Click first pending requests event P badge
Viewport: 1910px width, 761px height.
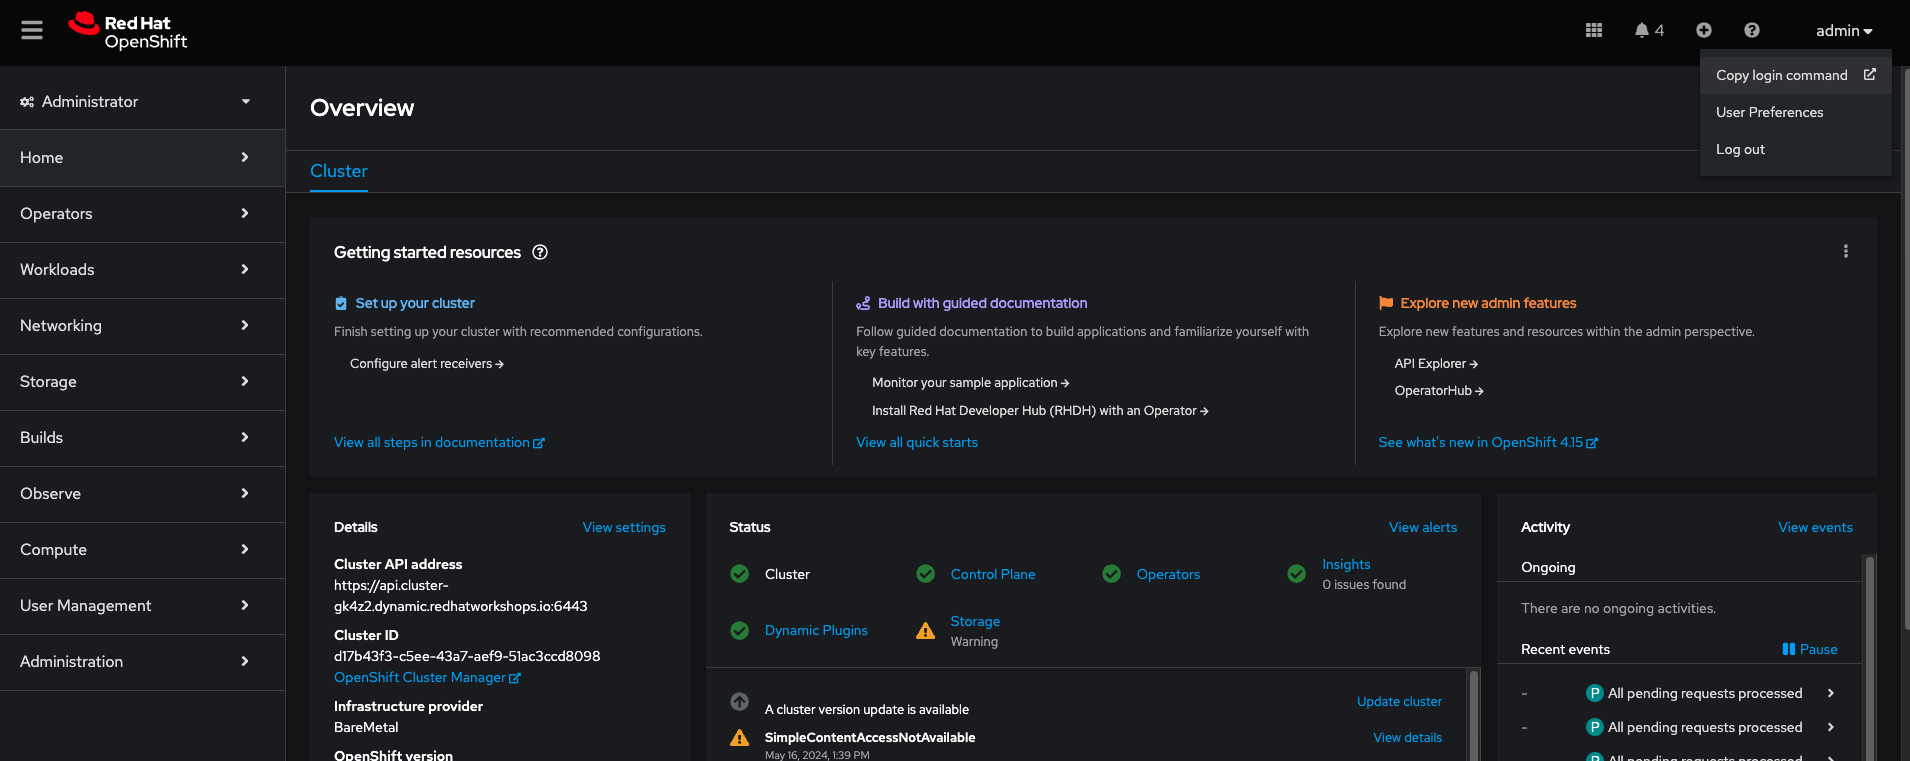click(1595, 693)
